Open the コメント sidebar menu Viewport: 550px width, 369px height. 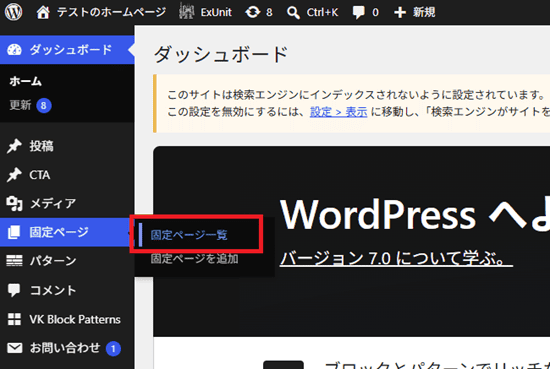[x=53, y=290]
